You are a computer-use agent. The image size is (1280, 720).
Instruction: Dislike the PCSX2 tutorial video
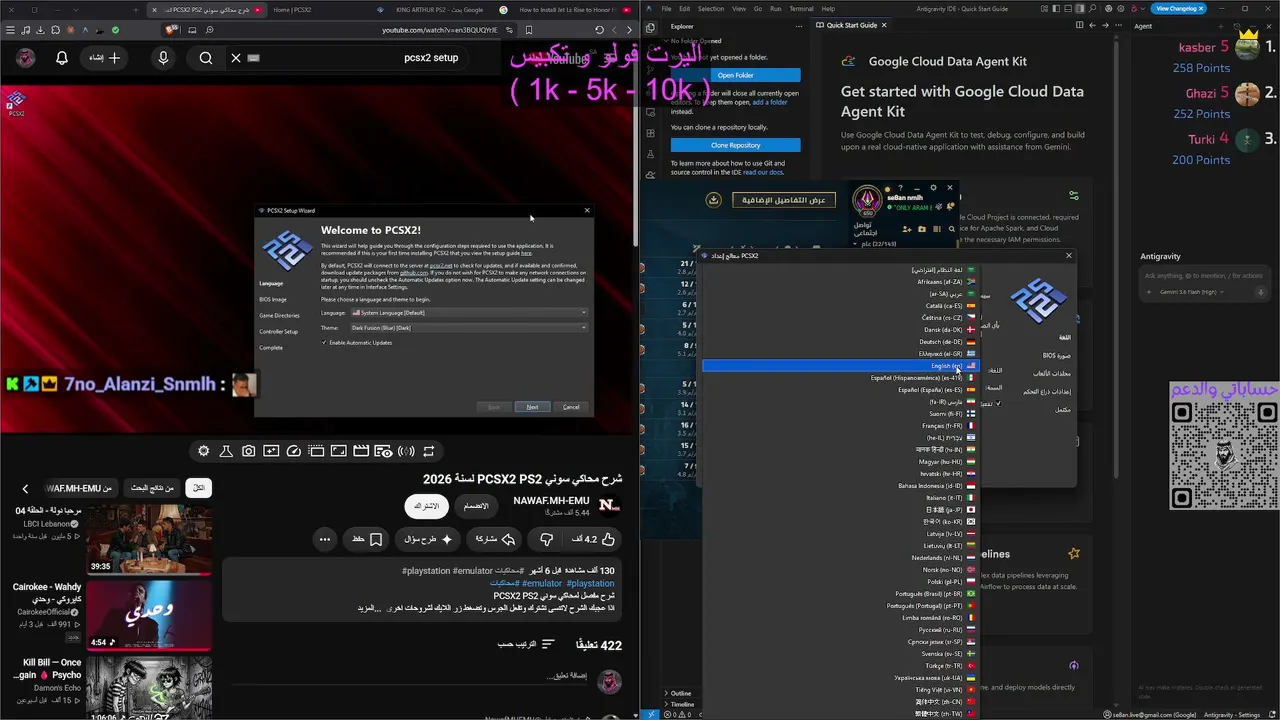[x=546, y=539]
